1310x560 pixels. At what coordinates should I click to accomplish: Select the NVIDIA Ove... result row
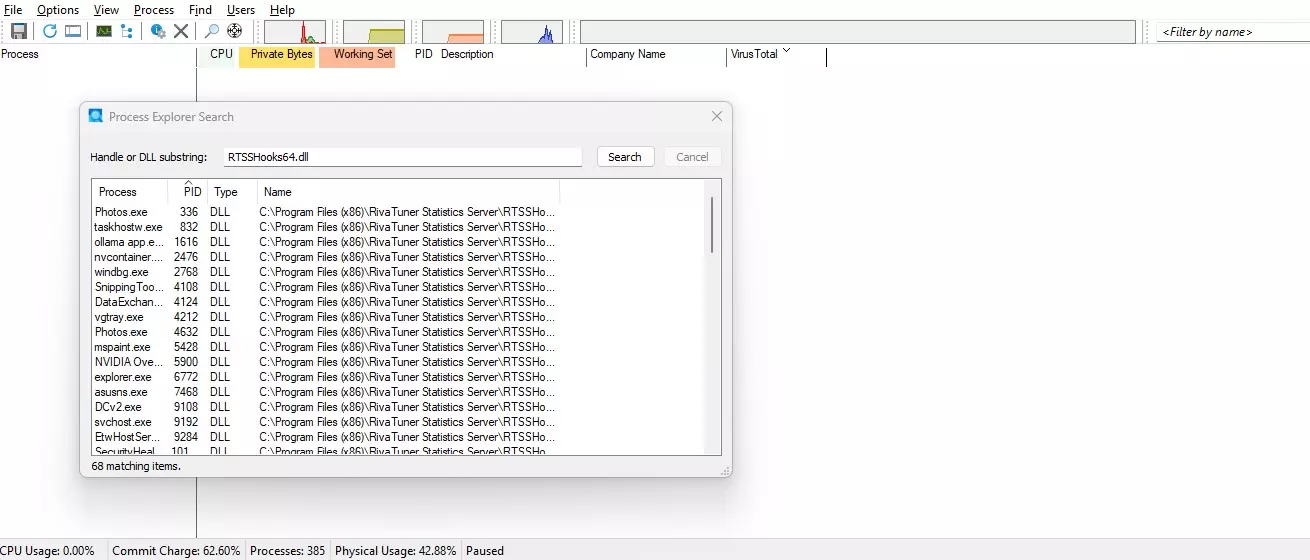[x=325, y=362]
